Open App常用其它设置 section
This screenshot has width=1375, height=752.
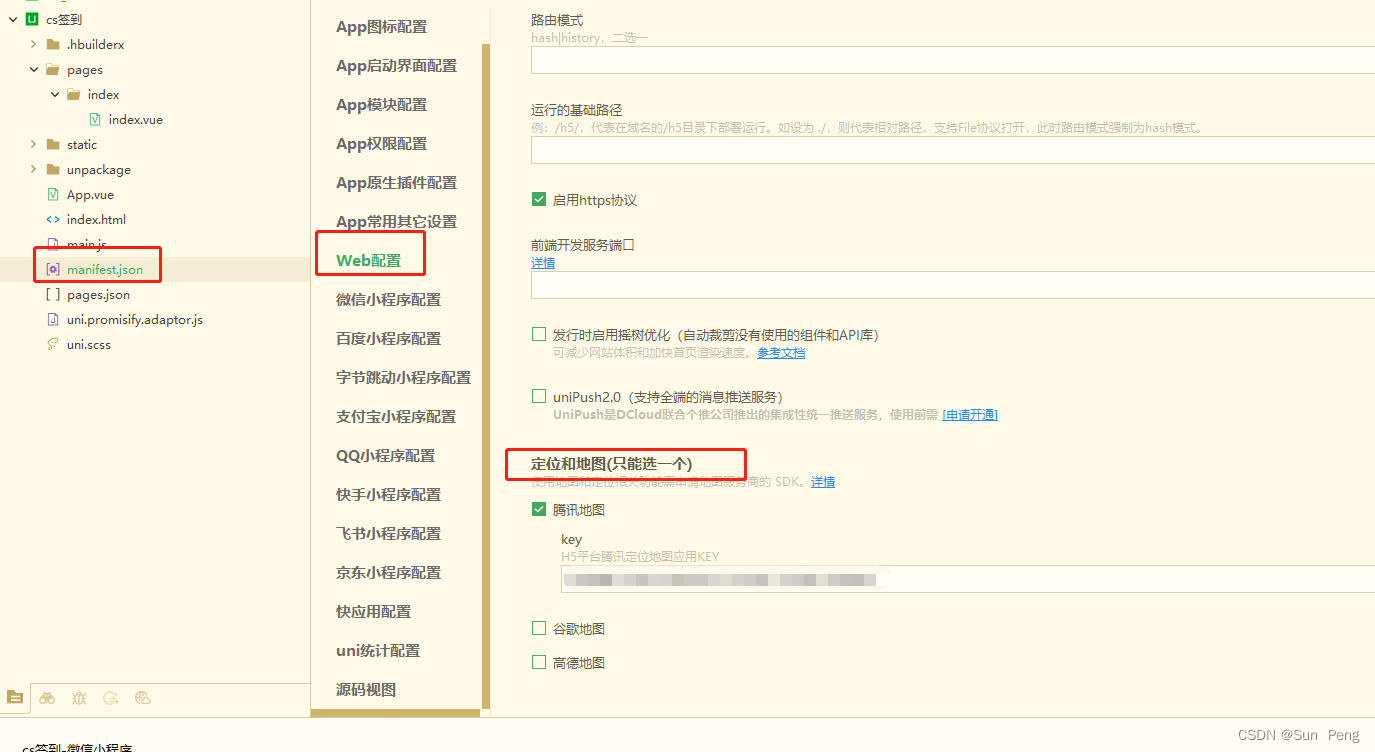[396, 222]
